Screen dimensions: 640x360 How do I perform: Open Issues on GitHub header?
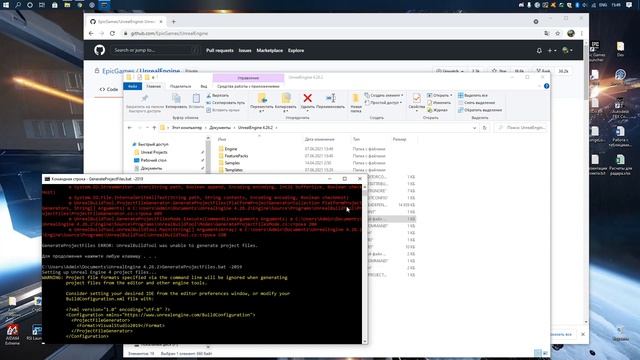tap(245, 51)
